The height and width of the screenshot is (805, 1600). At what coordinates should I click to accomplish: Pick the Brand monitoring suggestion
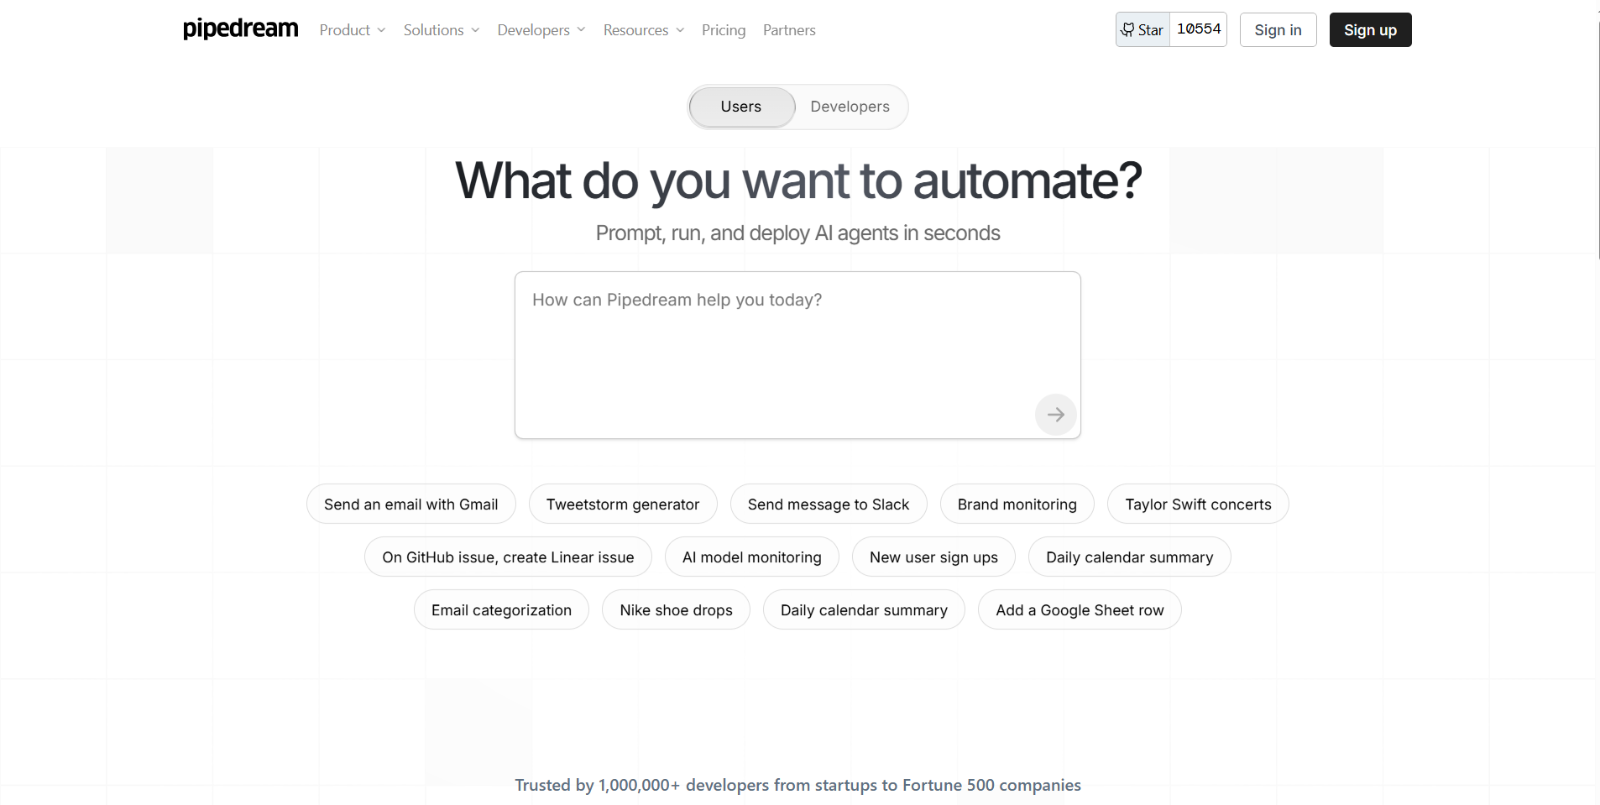[1017, 504]
